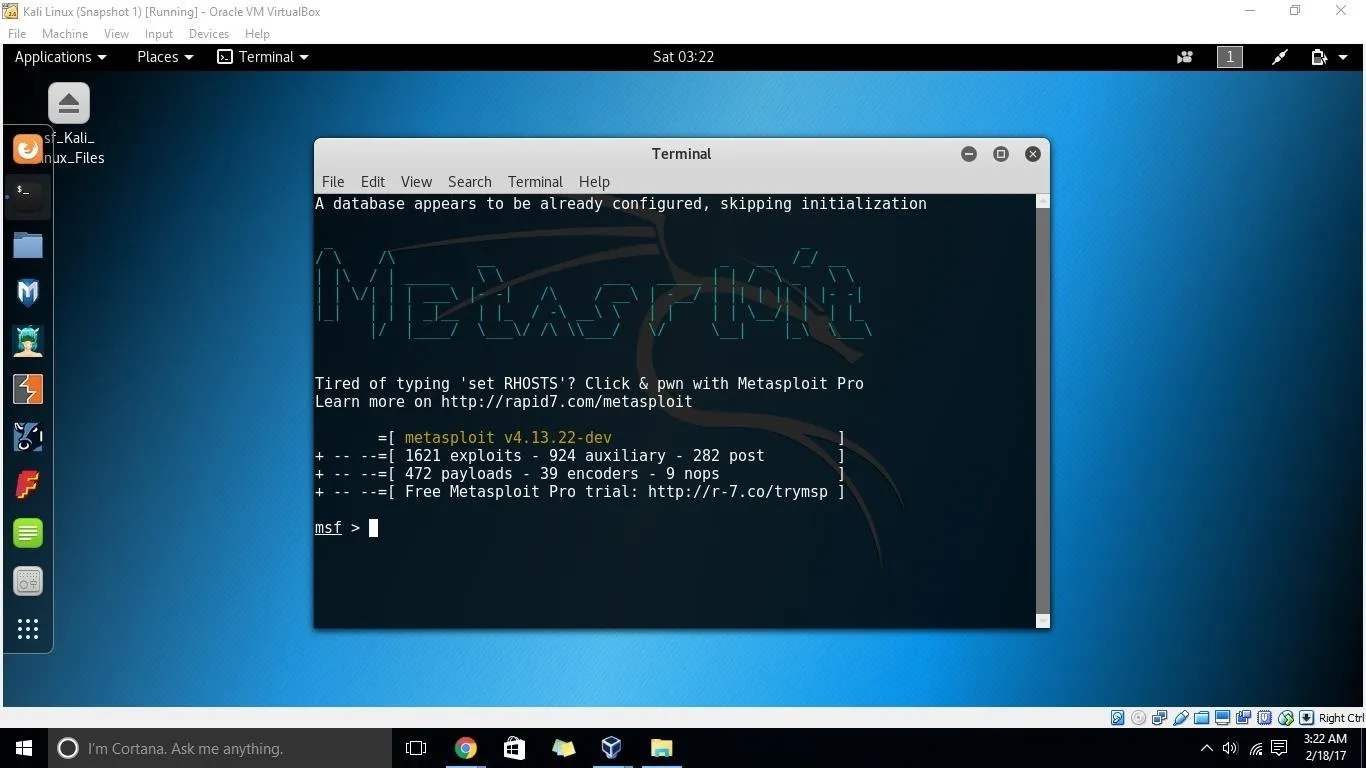Click the metasploit v4.13.22-dev version text
Image resolution: width=1366 pixels, height=768 pixels.
[508, 438]
